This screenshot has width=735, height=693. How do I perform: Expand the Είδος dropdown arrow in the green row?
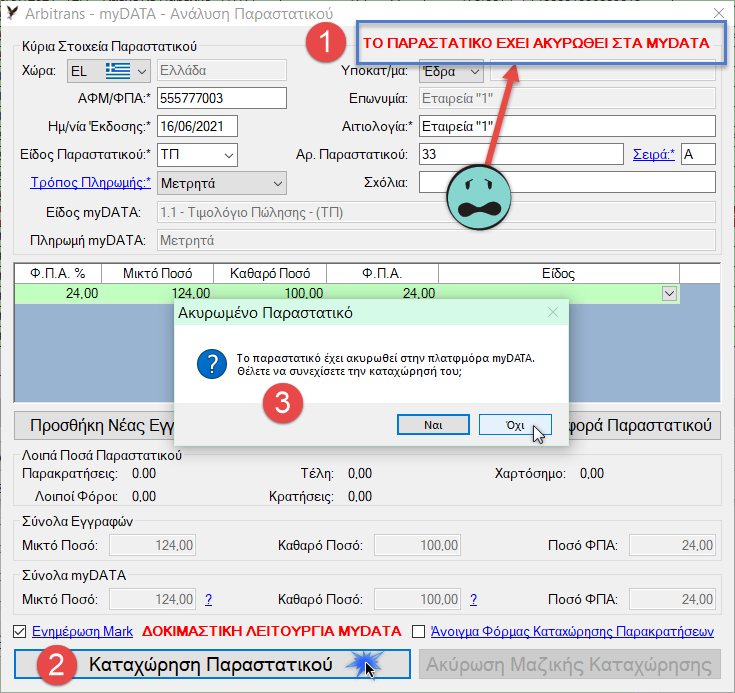pyautogui.click(x=669, y=294)
